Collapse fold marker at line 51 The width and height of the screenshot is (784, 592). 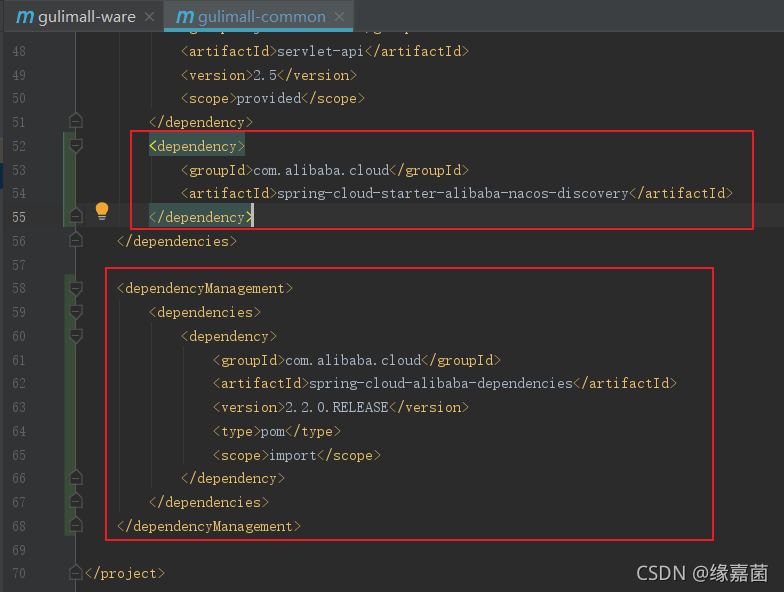coord(76,120)
